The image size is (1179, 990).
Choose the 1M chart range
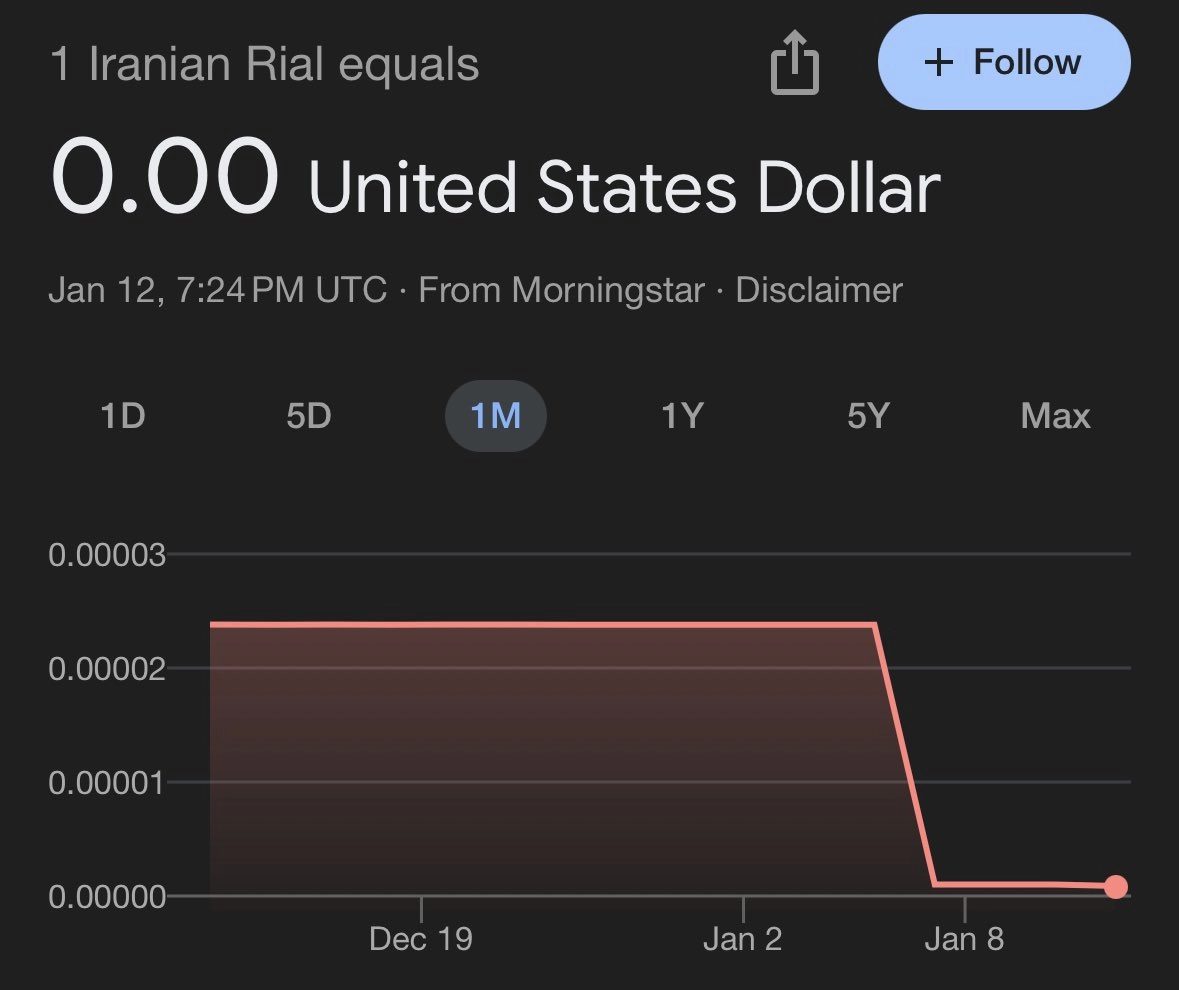495,415
